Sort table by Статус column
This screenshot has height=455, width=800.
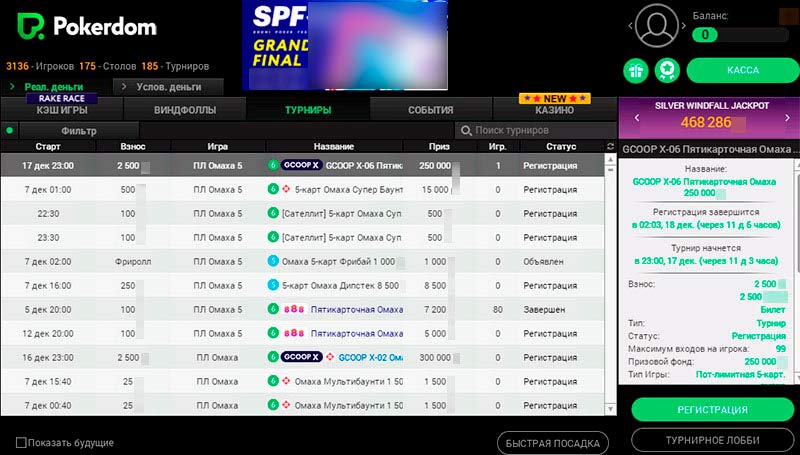coord(561,146)
